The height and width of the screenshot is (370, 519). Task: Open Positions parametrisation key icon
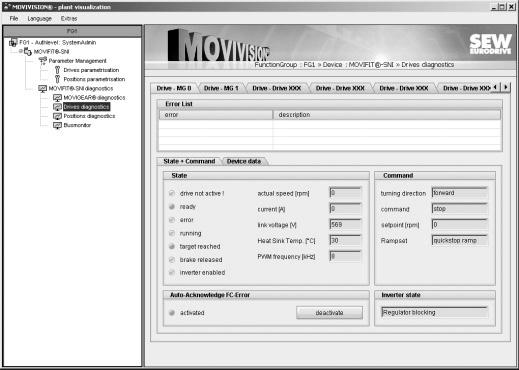click(x=57, y=79)
